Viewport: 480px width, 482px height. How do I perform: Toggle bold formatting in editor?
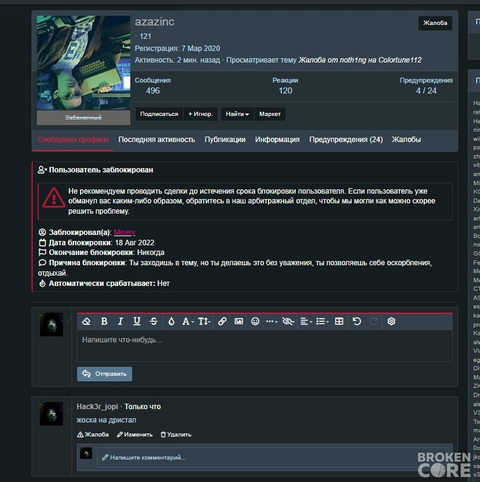(104, 321)
